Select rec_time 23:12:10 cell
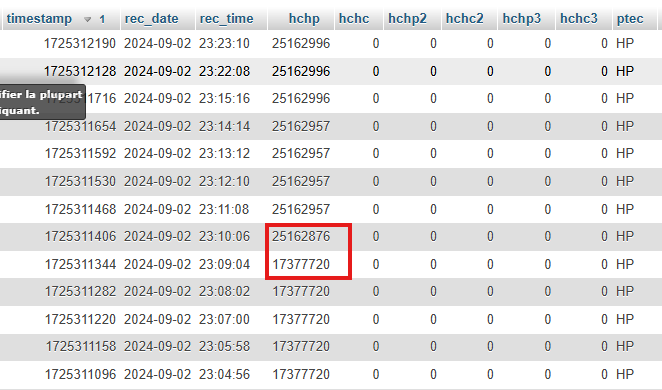Image resolution: width=662 pixels, height=390 pixels. pos(224,181)
